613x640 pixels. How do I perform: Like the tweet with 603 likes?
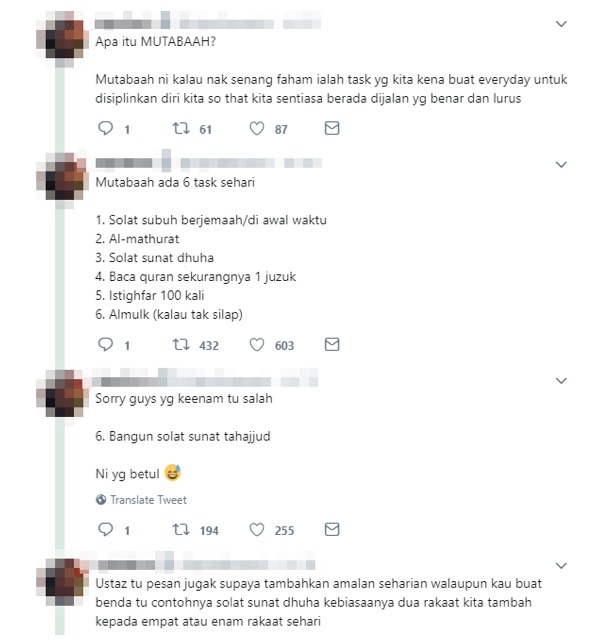(x=257, y=345)
